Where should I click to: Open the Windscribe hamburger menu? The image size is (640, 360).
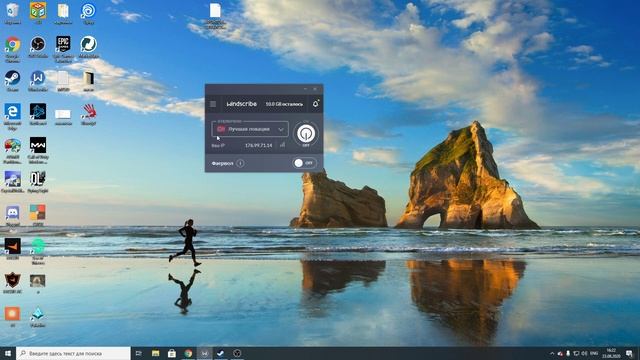pos(213,104)
